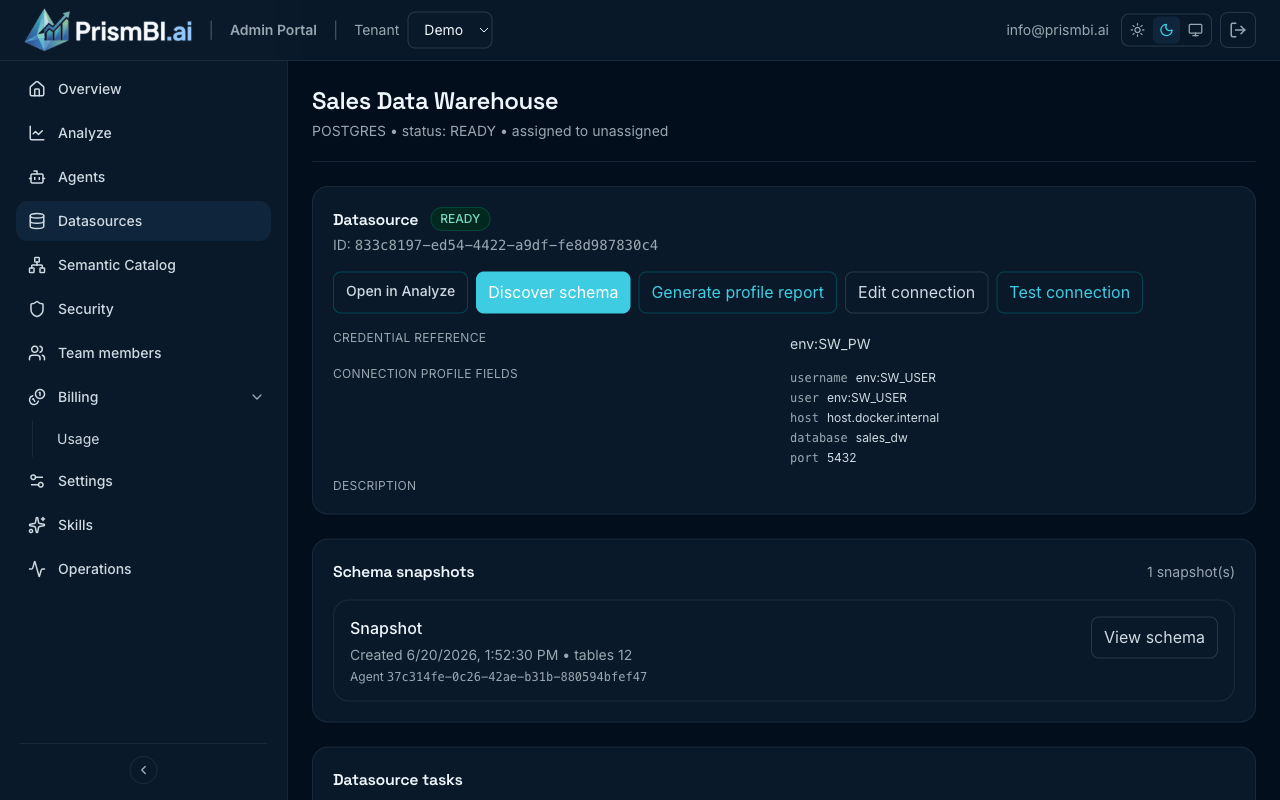Click the Agents robot icon
This screenshot has height=800, width=1280.
(37, 177)
